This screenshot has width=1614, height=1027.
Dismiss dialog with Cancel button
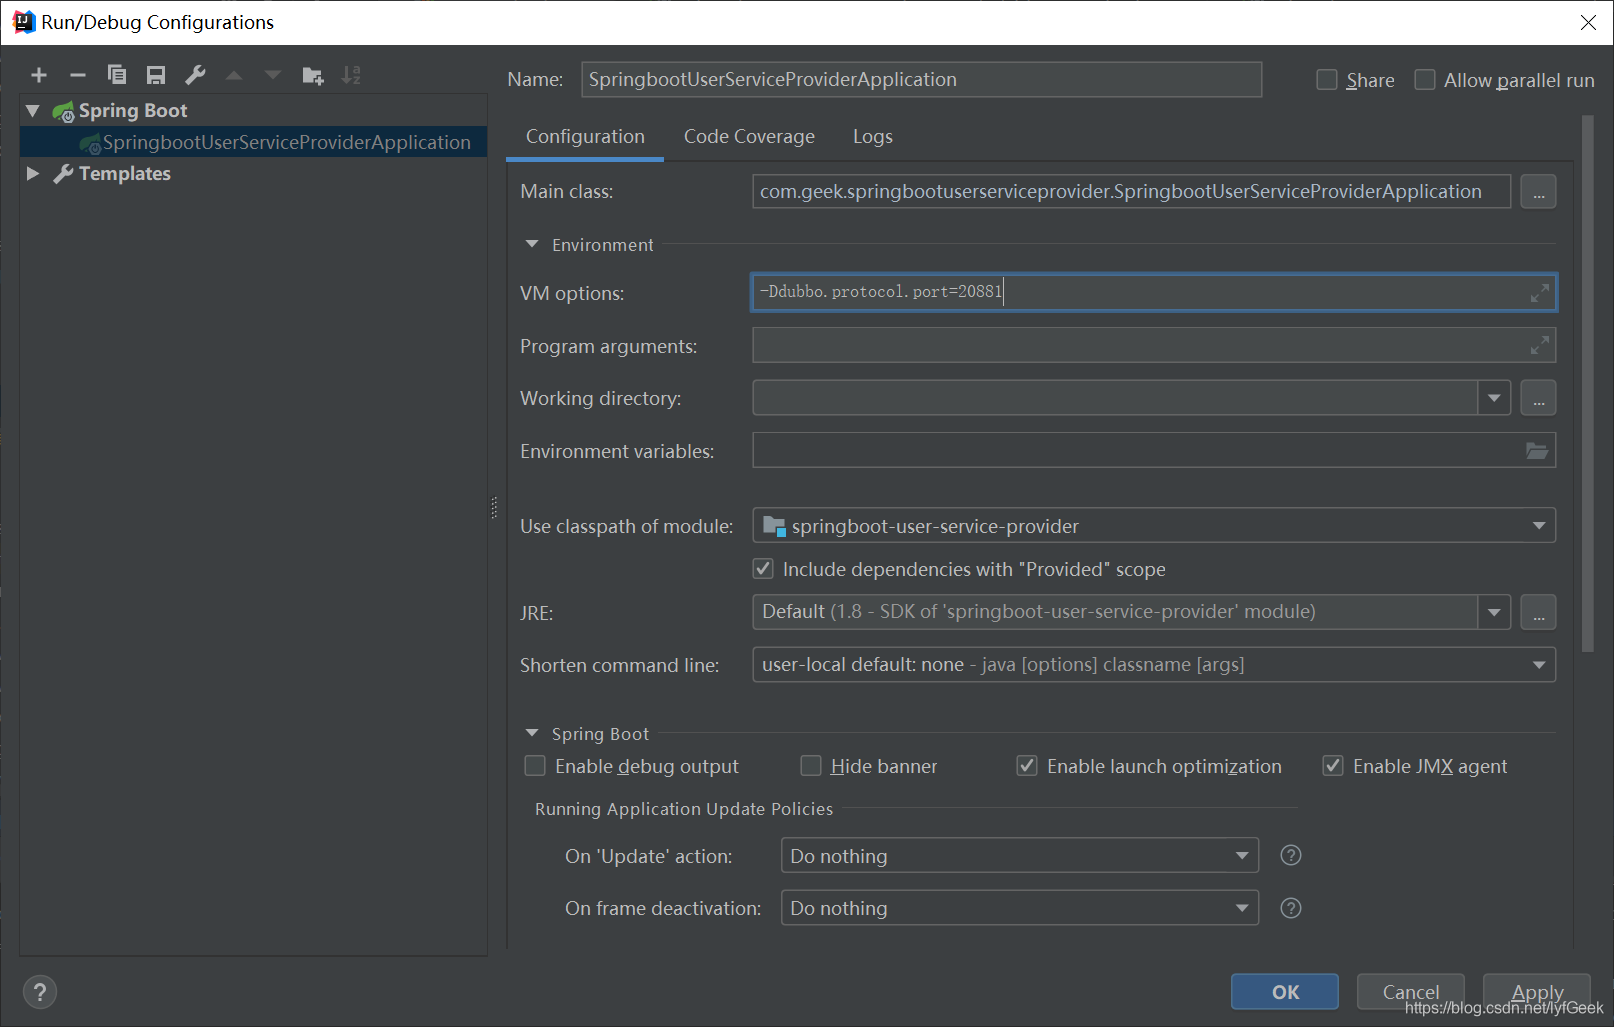point(1410,992)
